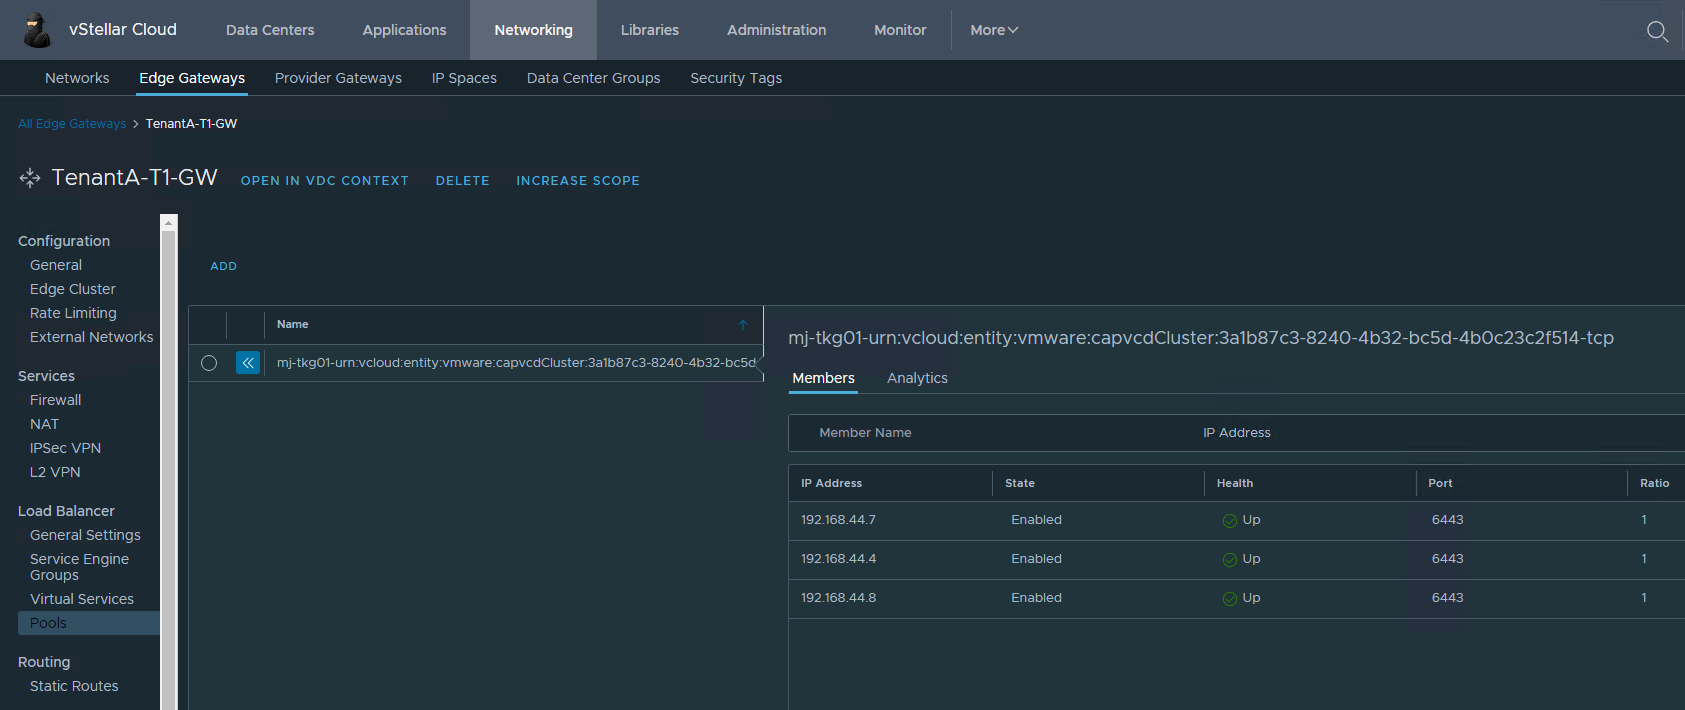This screenshot has width=1685, height=710.
Task: Click the edge gateway icon beside TenantA-T1-GW
Action: (30, 178)
